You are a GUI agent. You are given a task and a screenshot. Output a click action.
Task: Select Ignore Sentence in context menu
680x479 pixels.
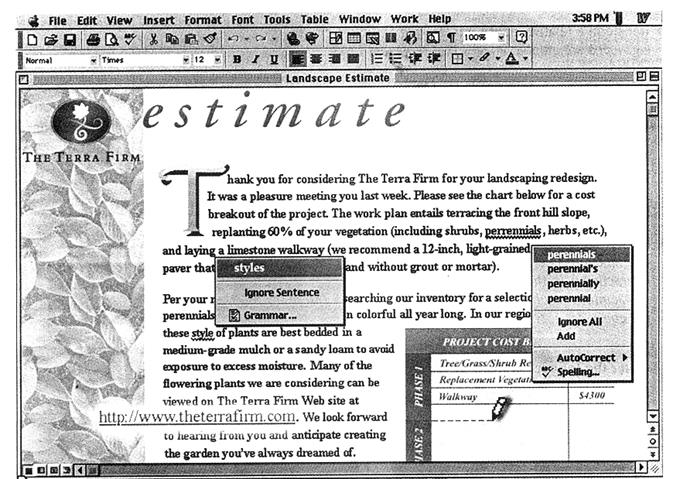[280, 293]
